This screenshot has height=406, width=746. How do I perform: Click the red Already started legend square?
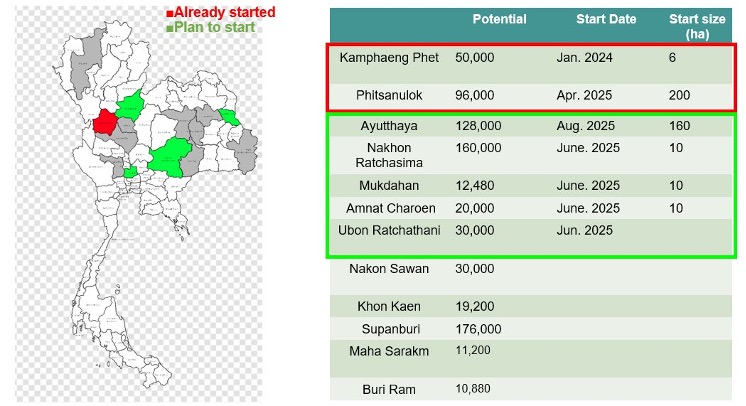[x=169, y=14]
